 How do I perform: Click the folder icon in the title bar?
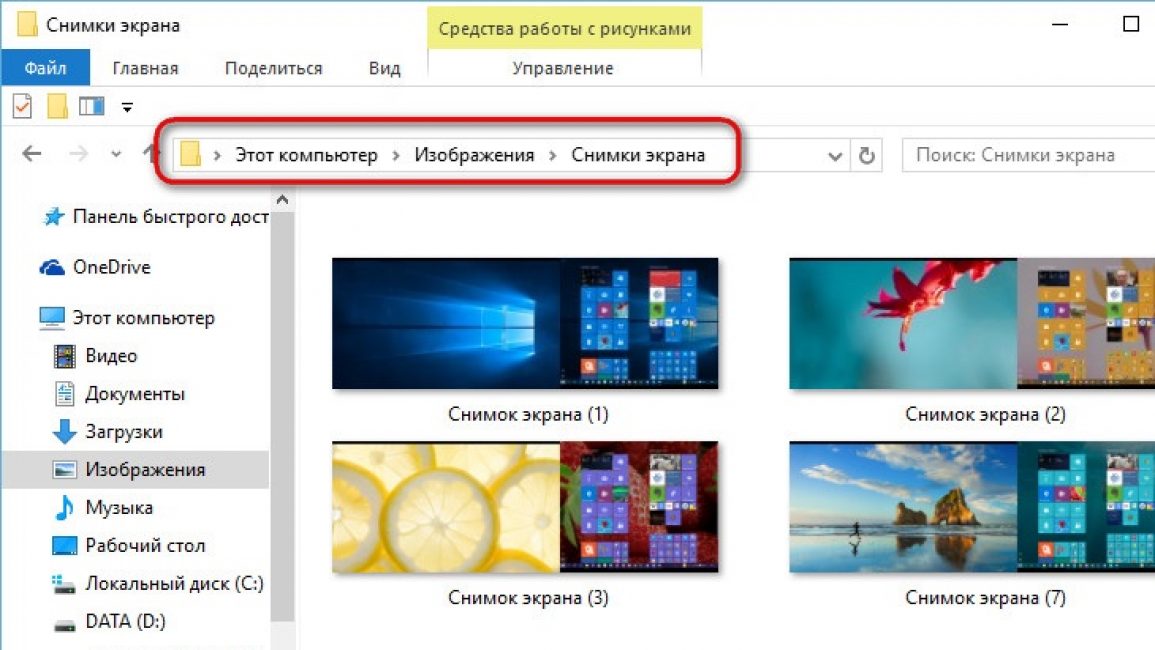27,24
